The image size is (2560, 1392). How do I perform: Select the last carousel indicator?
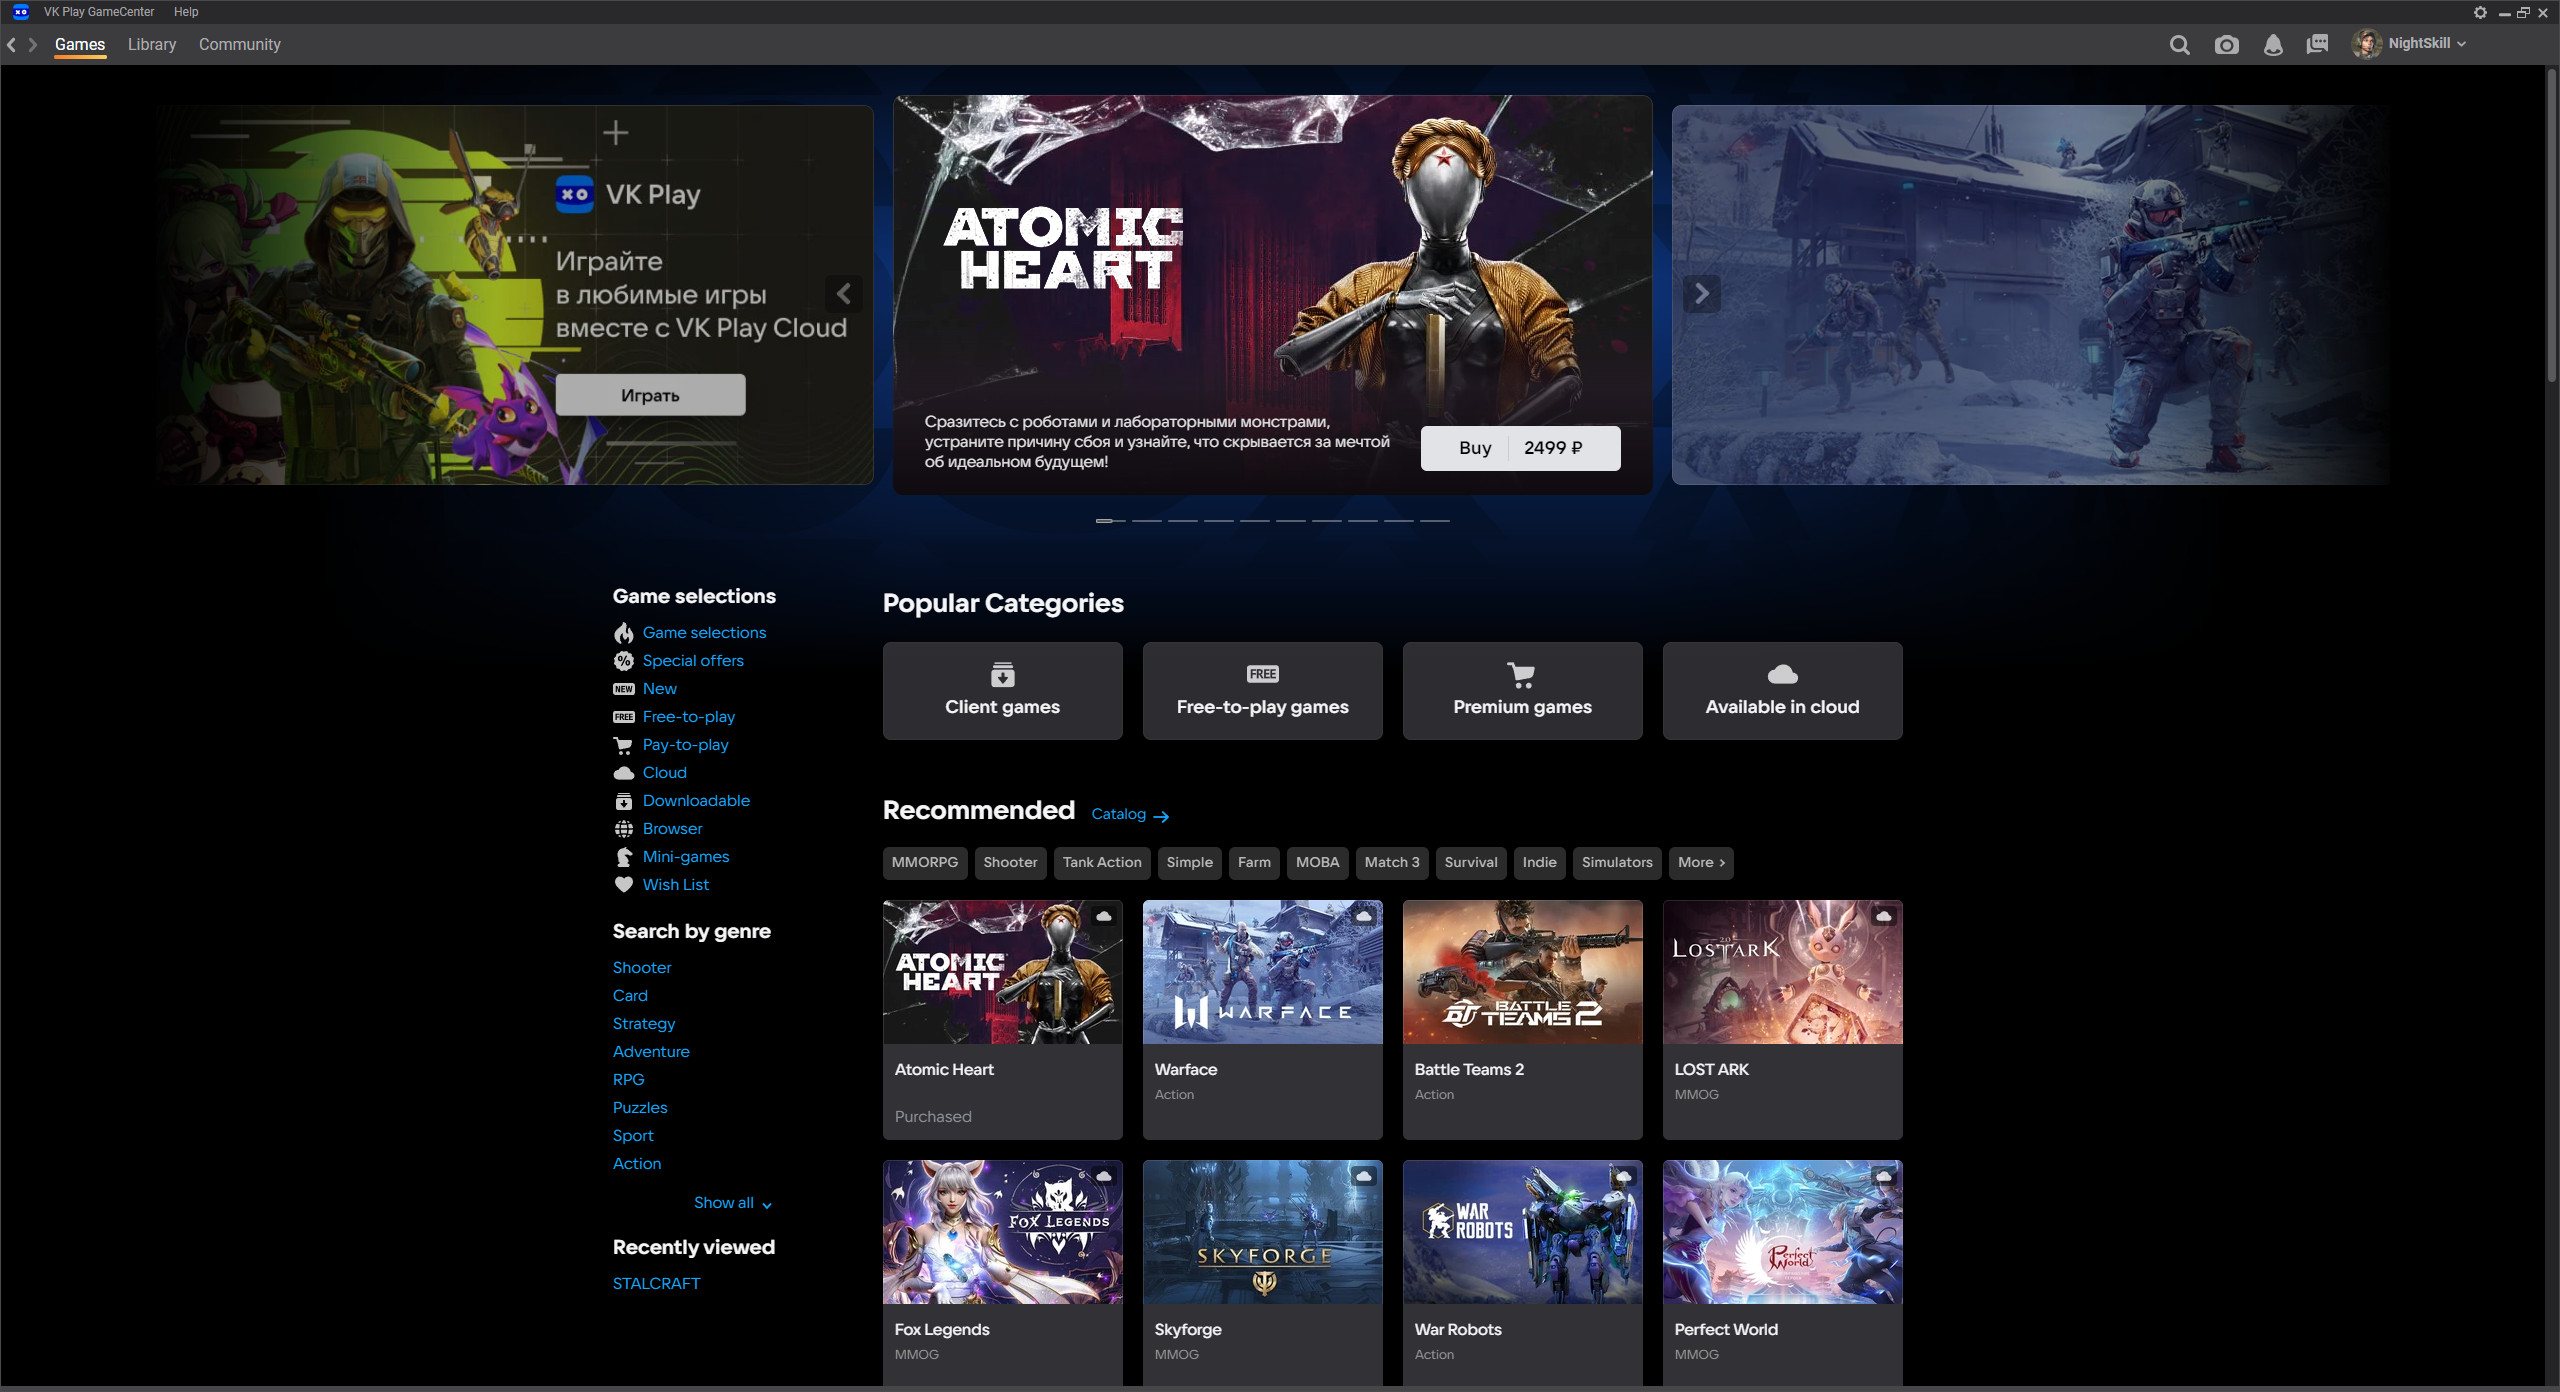(x=1434, y=521)
